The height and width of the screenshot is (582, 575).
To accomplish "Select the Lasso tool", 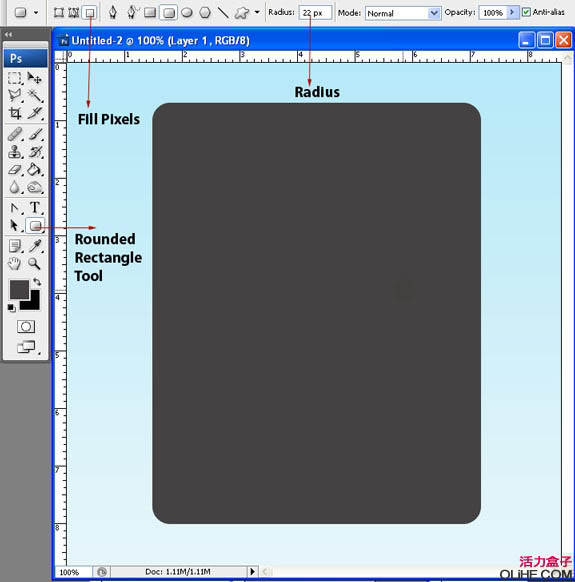I will click(x=14, y=95).
